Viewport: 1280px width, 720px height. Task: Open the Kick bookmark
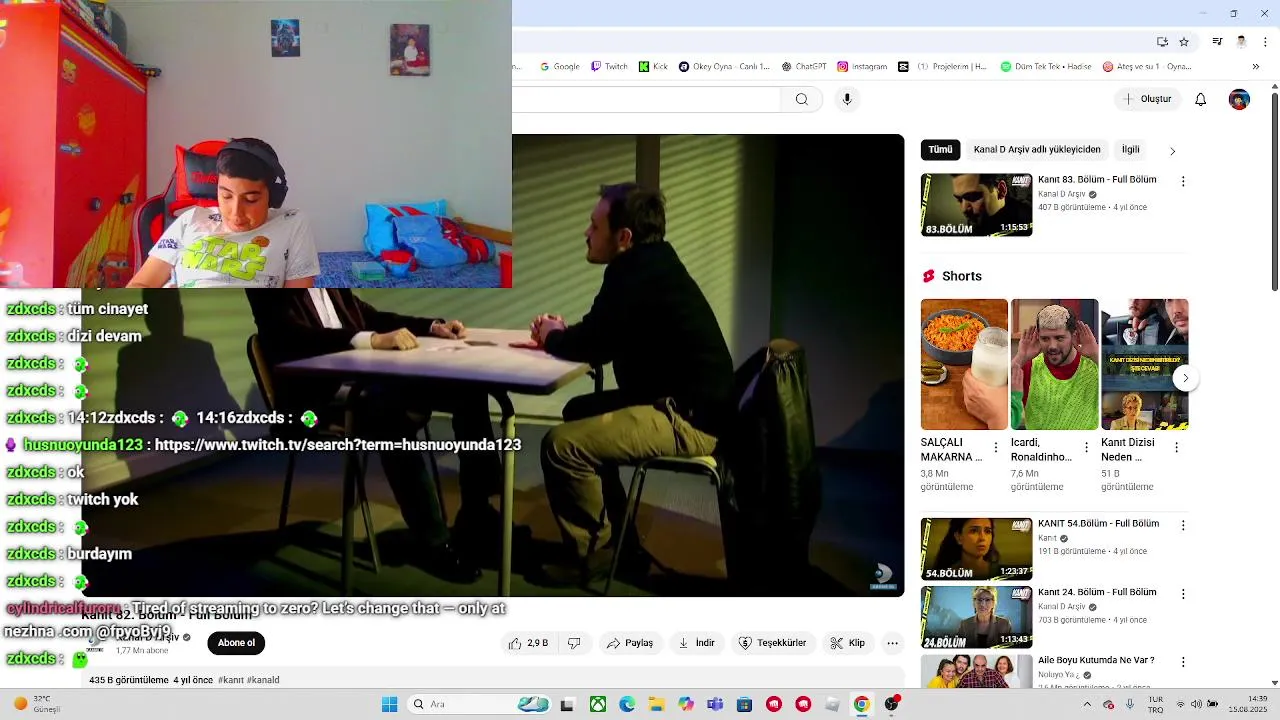(x=654, y=67)
